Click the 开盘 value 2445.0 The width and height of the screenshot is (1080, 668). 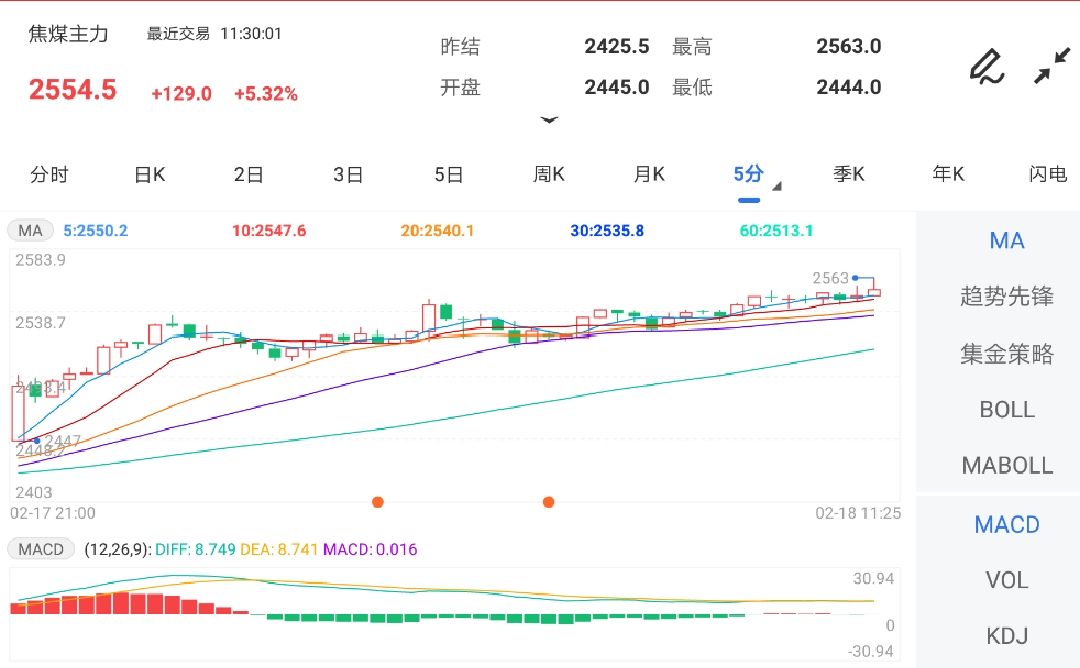click(616, 87)
